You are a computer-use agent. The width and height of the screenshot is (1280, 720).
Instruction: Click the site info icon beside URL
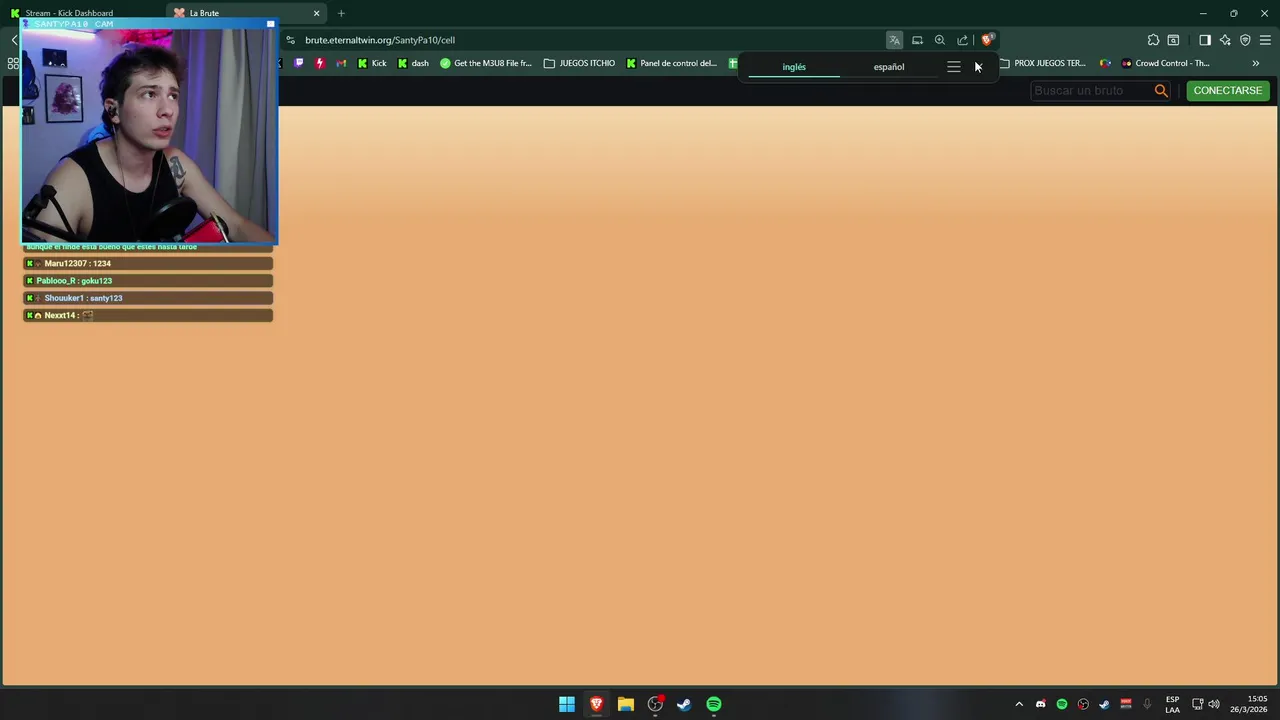click(x=290, y=40)
